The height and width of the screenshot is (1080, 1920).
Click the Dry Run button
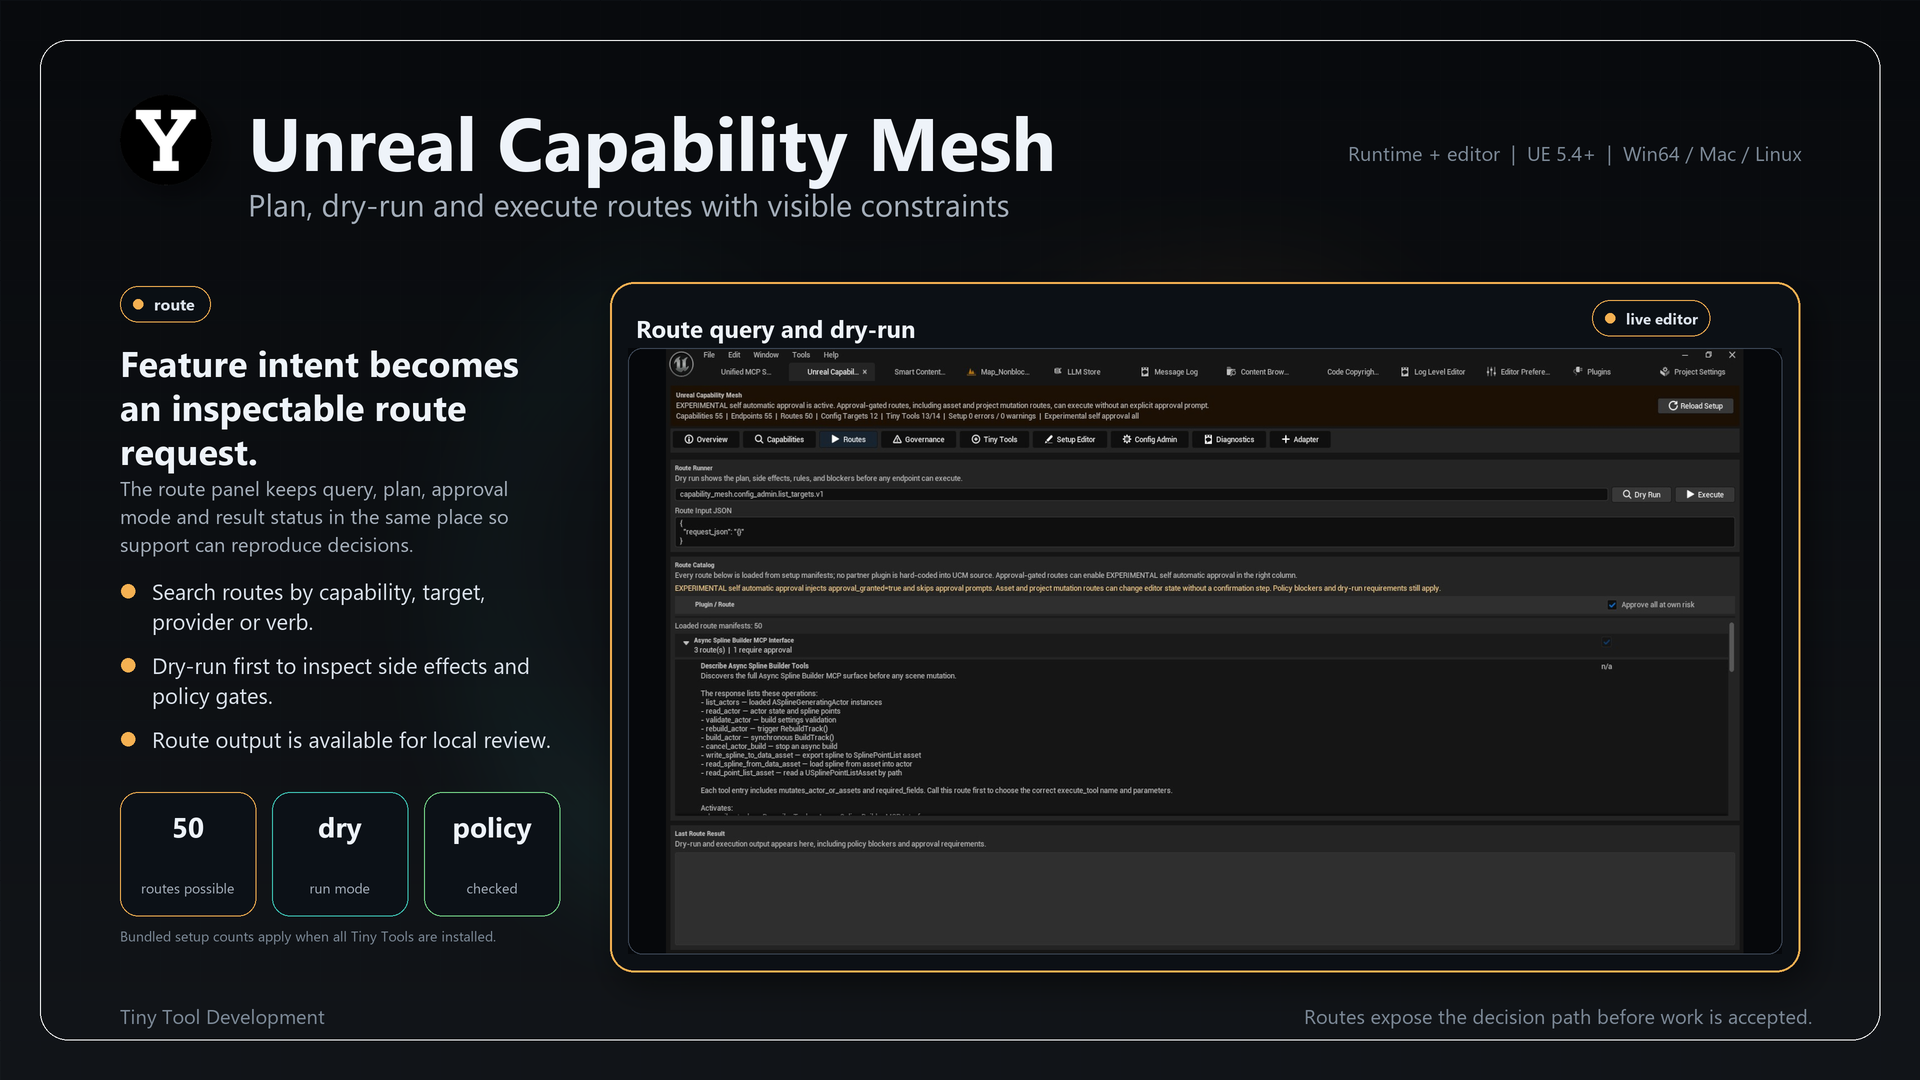click(1641, 495)
